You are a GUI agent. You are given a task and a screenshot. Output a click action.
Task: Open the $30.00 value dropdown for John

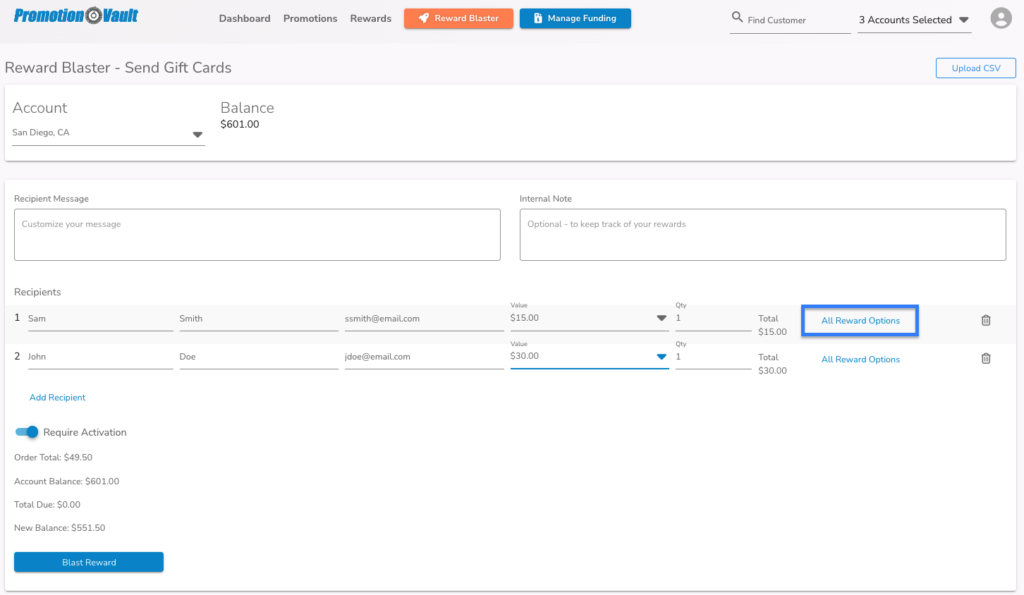coord(589,357)
